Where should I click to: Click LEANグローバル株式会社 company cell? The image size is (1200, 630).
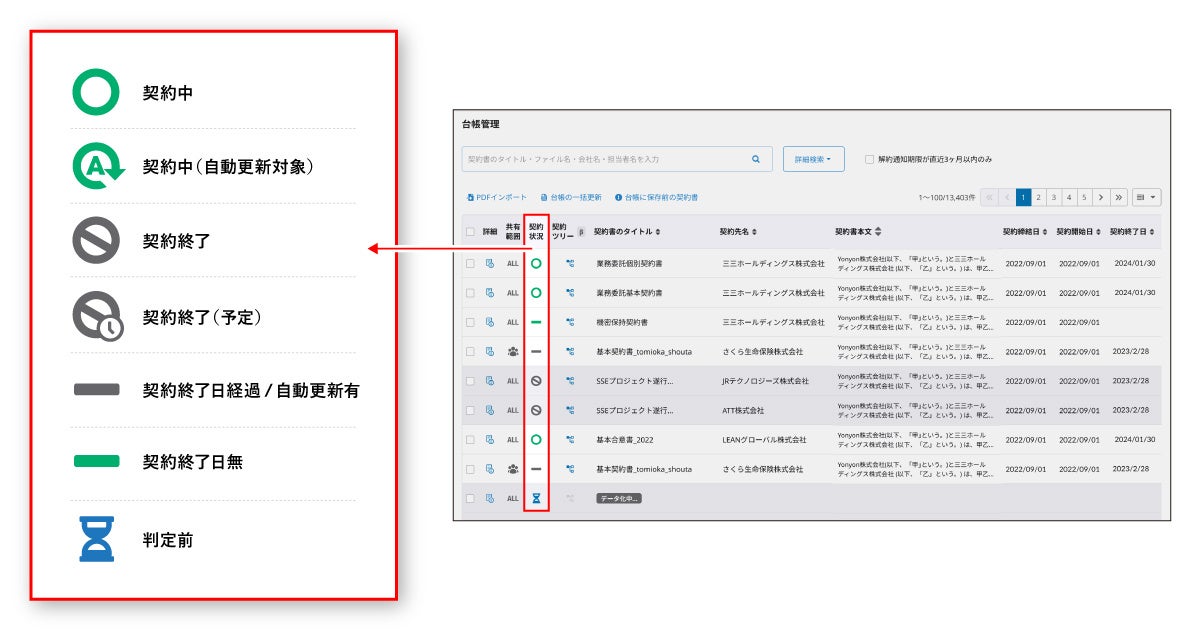click(x=764, y=439)
